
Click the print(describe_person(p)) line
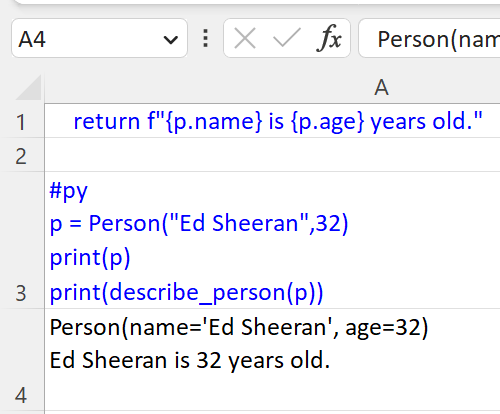pyautogui.click(x=186, y=293)
